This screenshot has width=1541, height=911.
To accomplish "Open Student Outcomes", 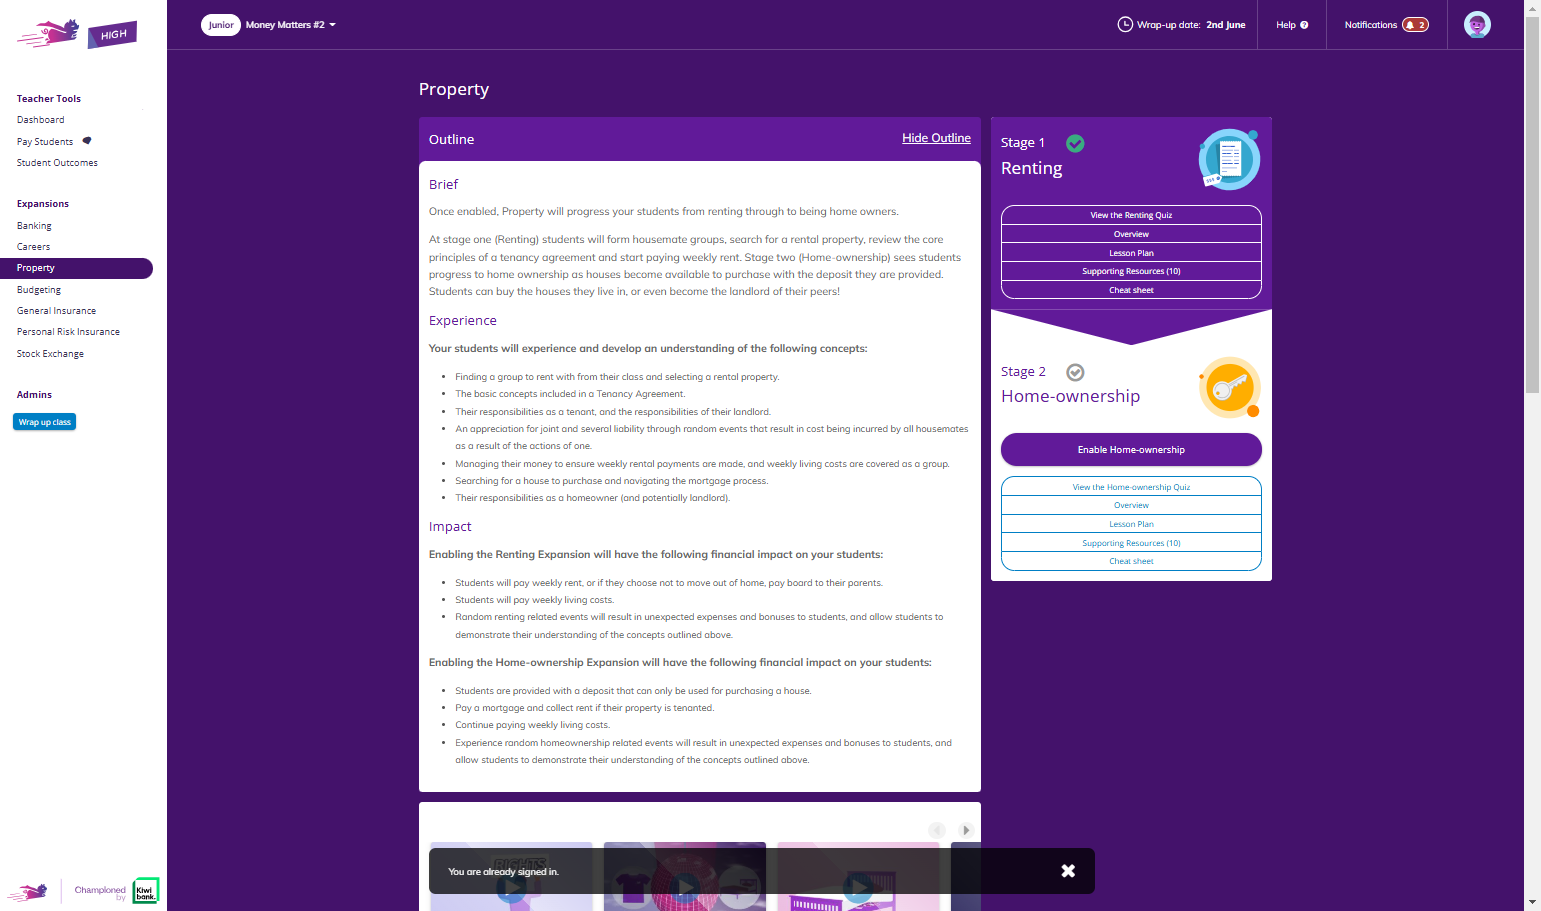I will (57, 163).
